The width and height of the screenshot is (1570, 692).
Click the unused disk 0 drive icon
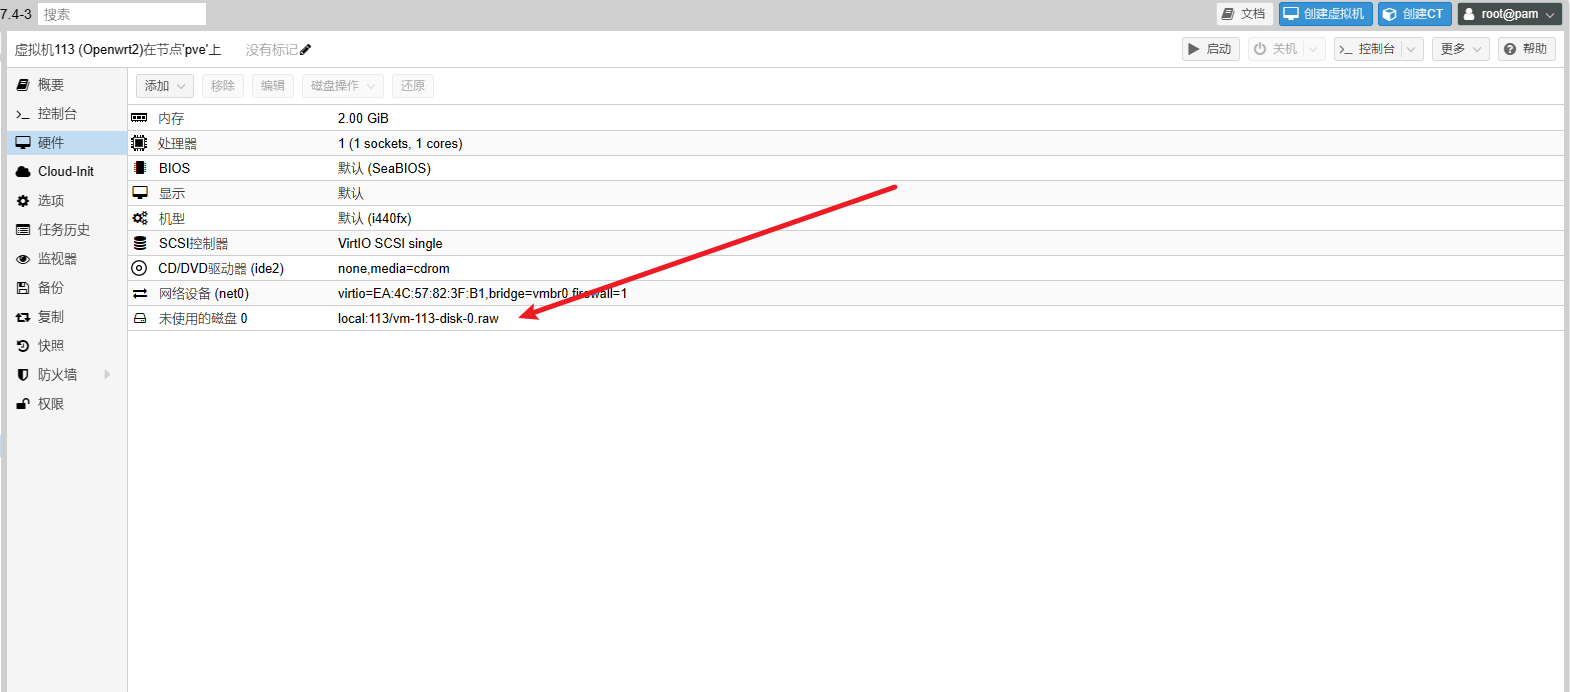click(x=140, y=318)
